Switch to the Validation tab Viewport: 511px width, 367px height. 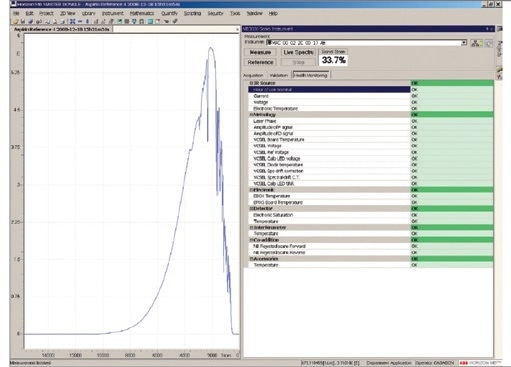[278, 75]
